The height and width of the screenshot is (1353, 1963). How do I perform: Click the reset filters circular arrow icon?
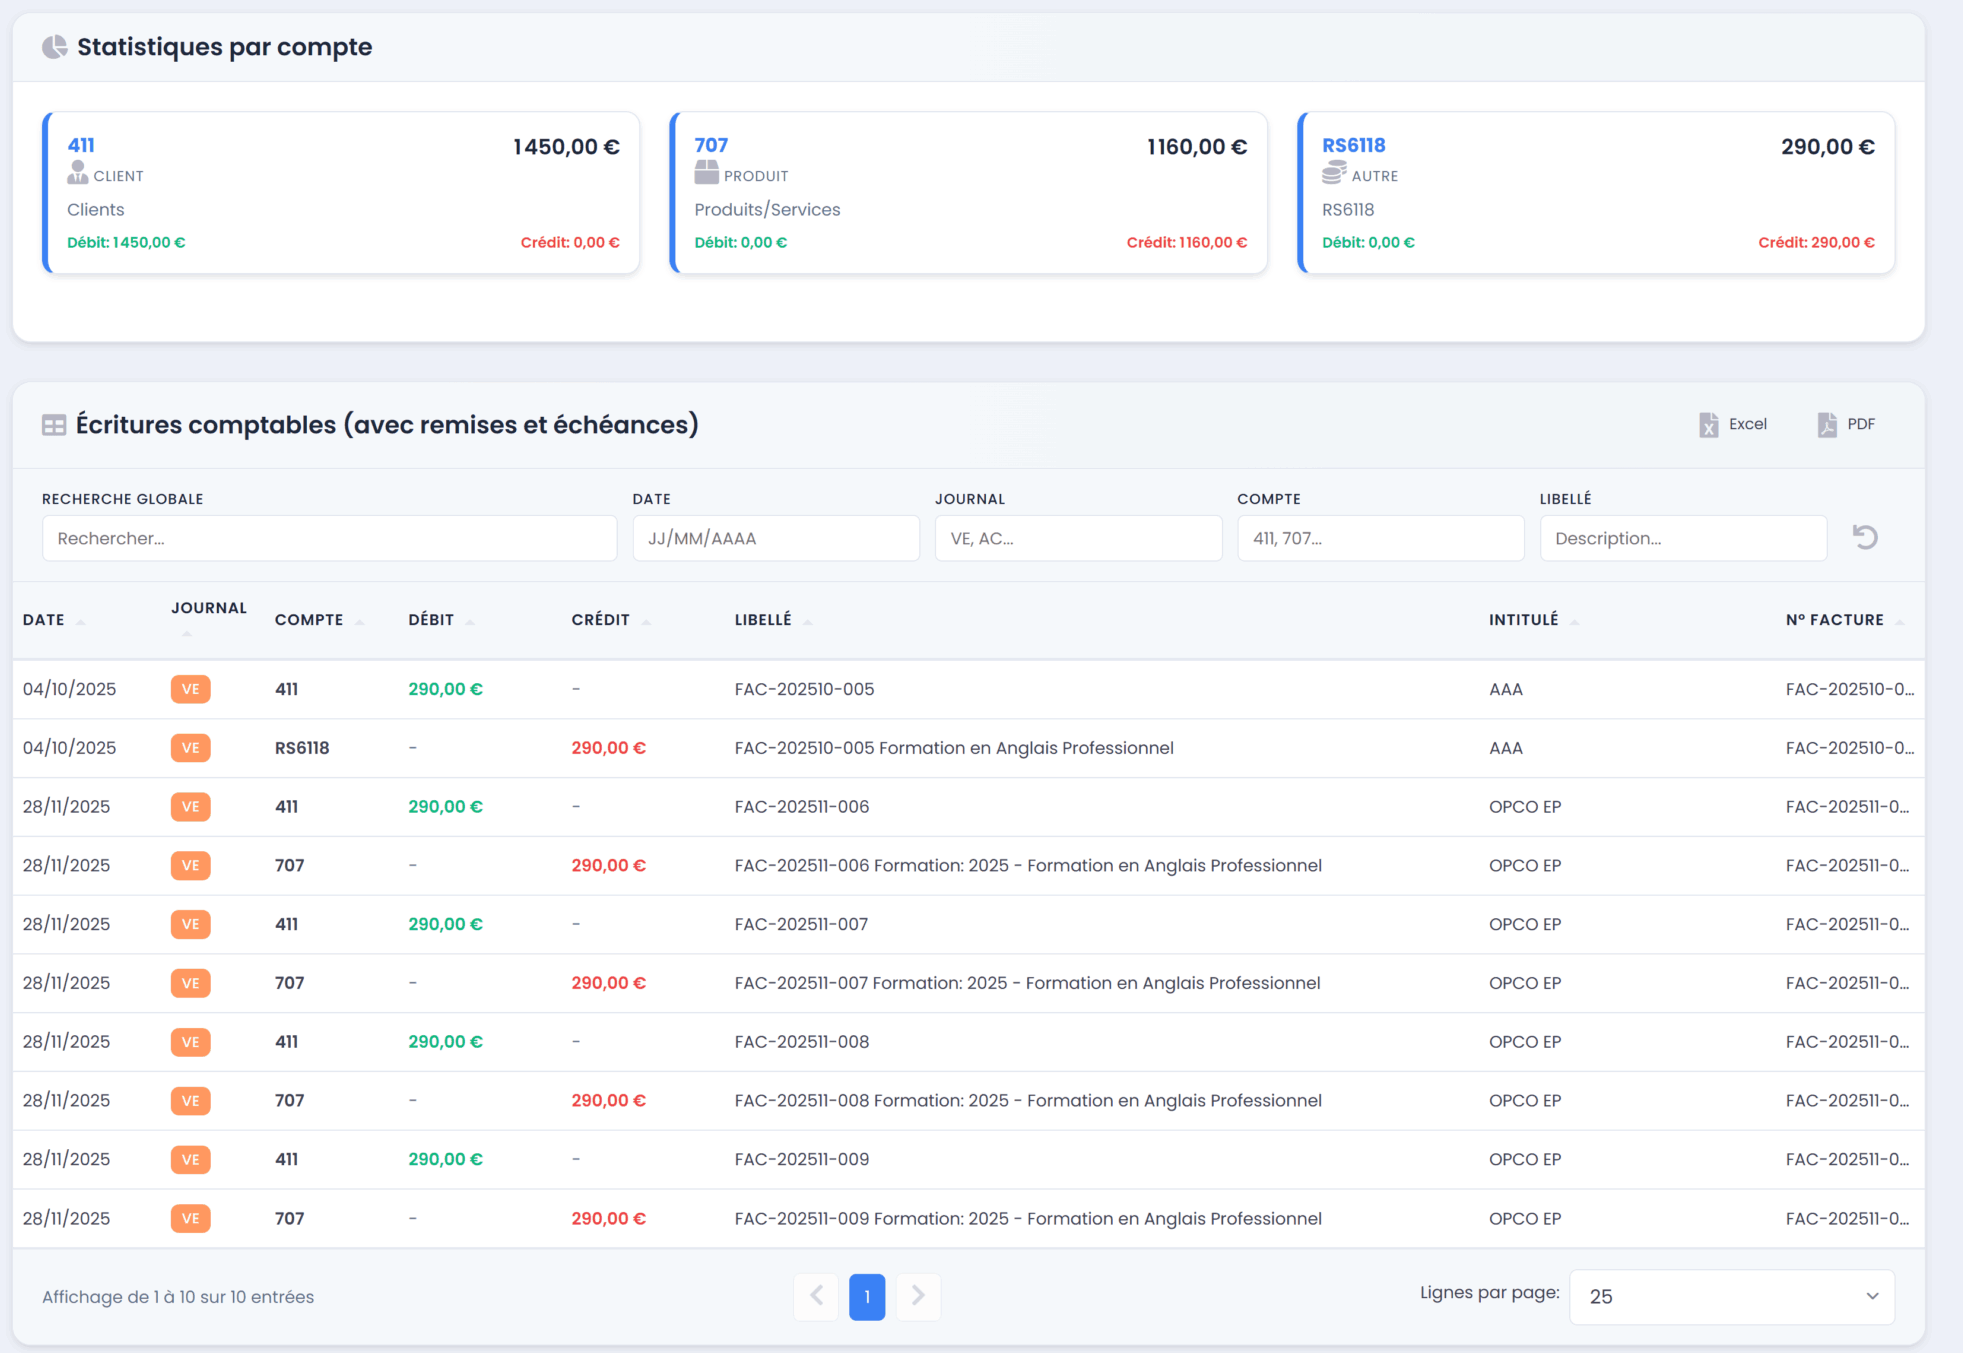pyautogui.click(x=1864, y=538)
